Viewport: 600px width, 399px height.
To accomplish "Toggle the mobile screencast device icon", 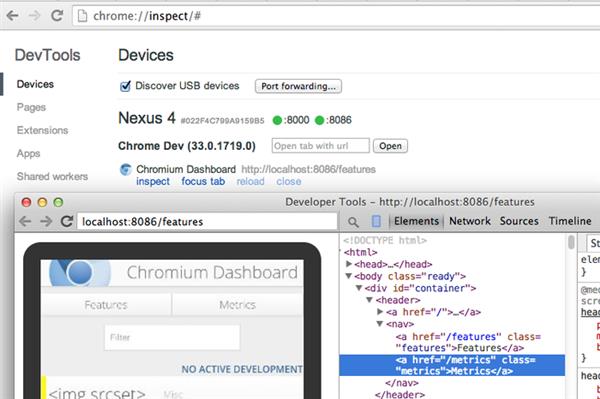I will 376,221.
